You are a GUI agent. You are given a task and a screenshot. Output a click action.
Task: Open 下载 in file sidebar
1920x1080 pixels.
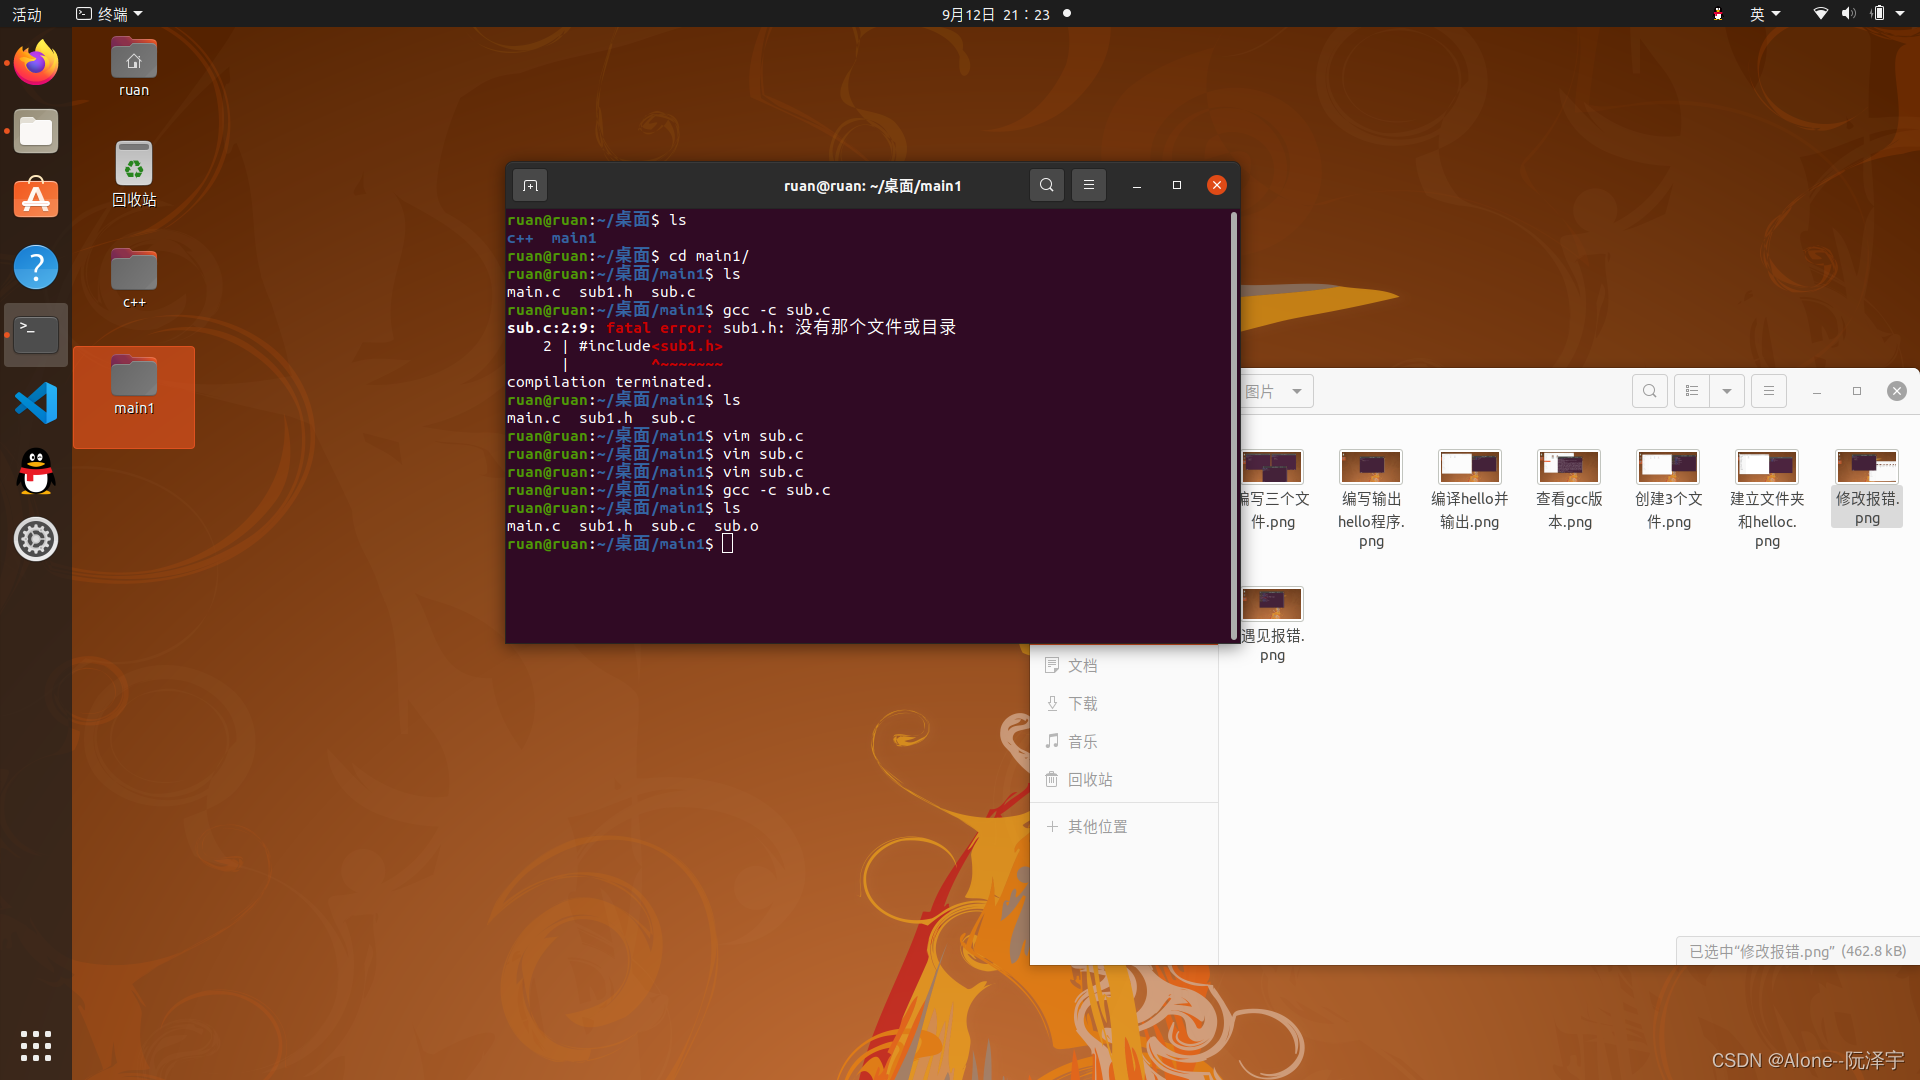(1082, 704)
